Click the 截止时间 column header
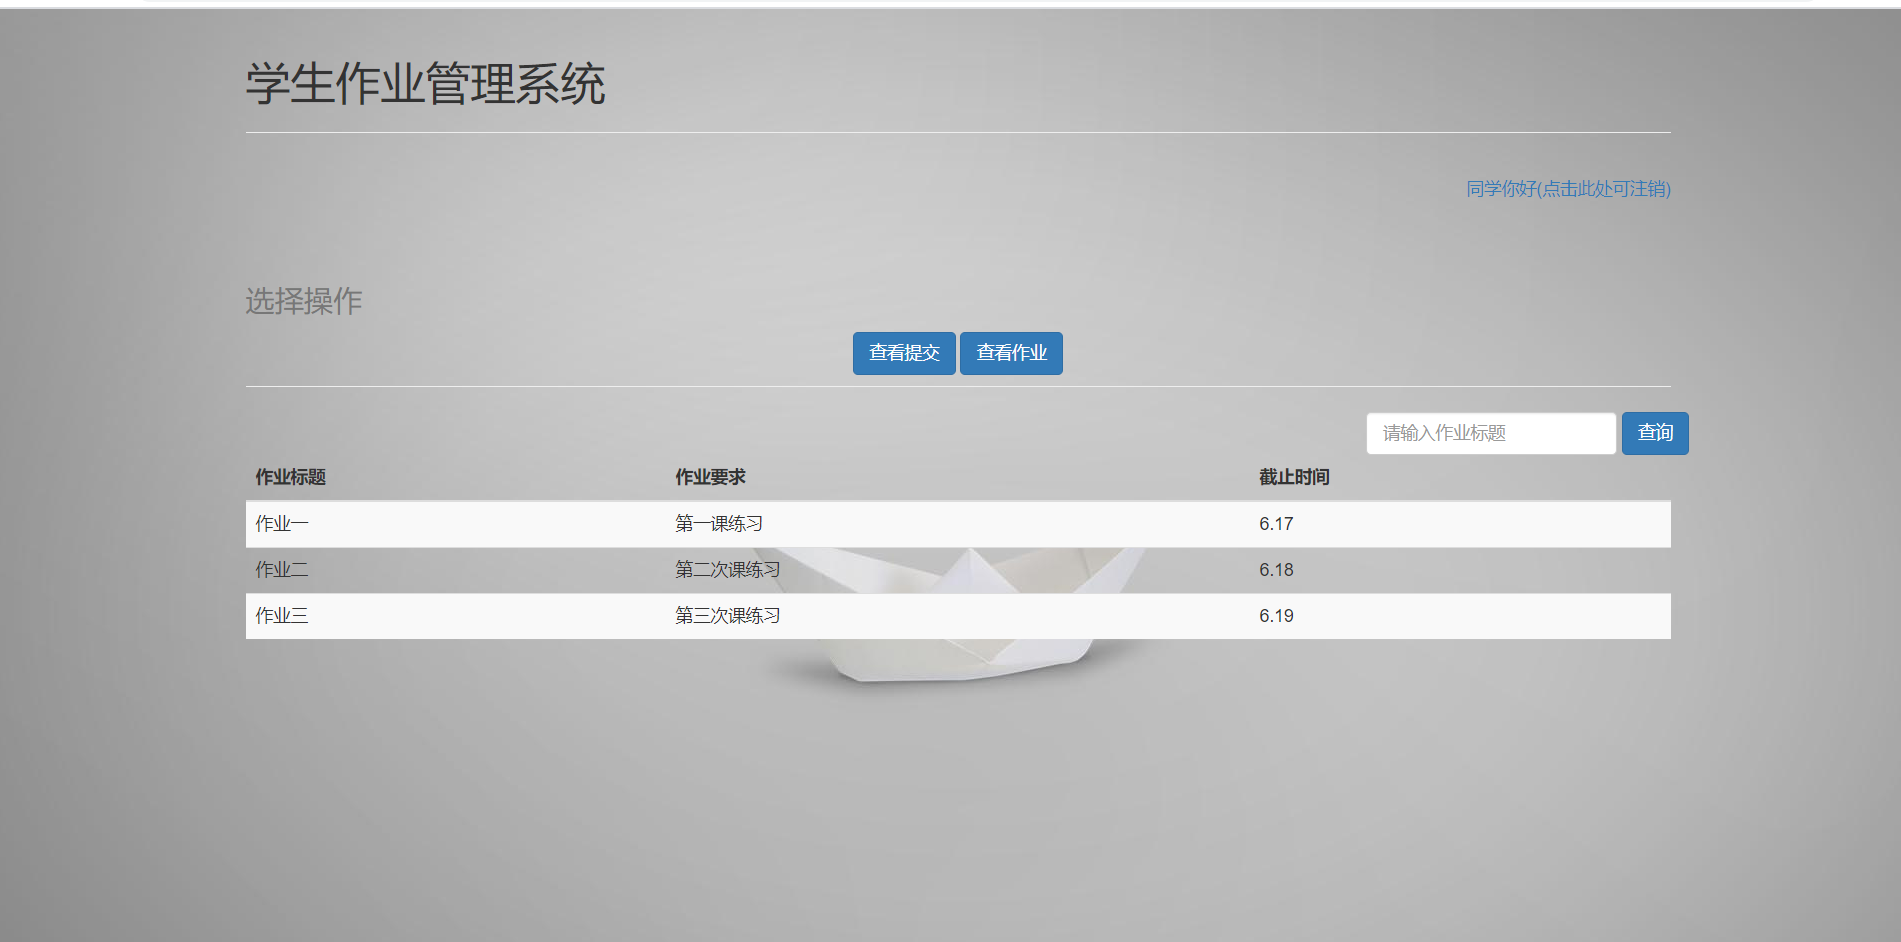The width and height of the screenshot is (1901, 942). pyautogui.click(x=1294, y=477)
